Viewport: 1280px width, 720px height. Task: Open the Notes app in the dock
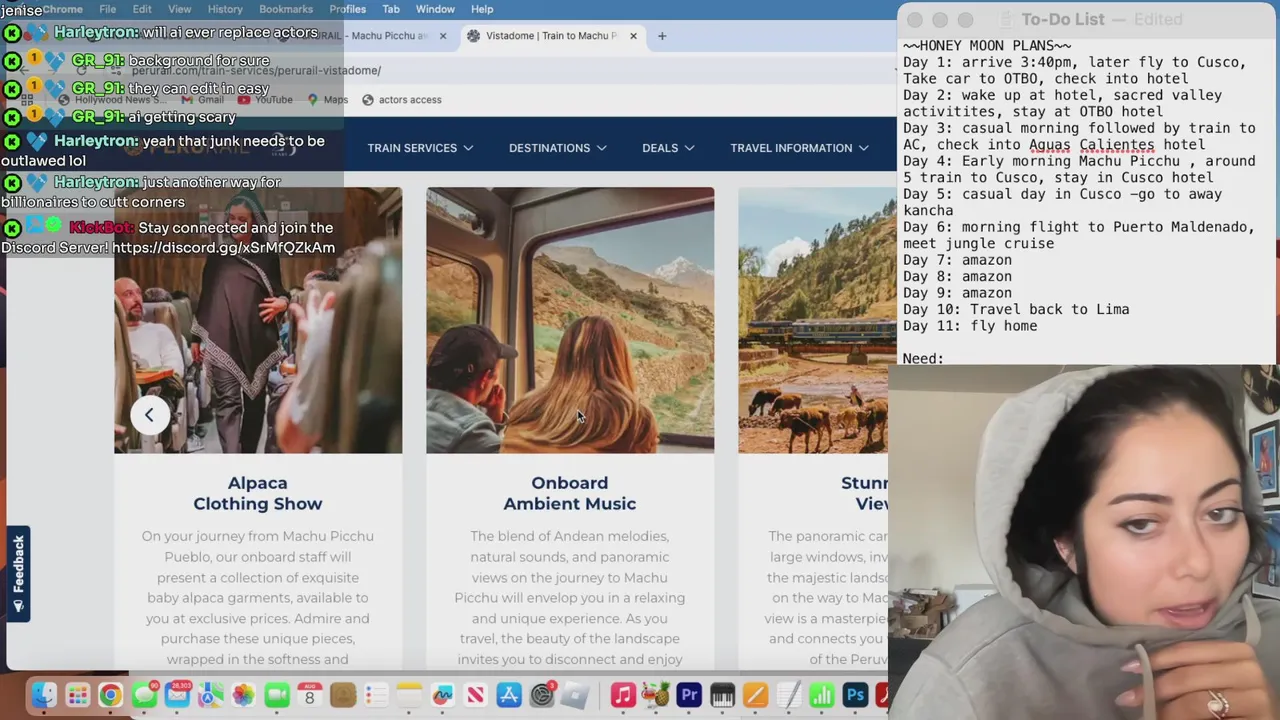pyautogui.click(x=409, y=695)
